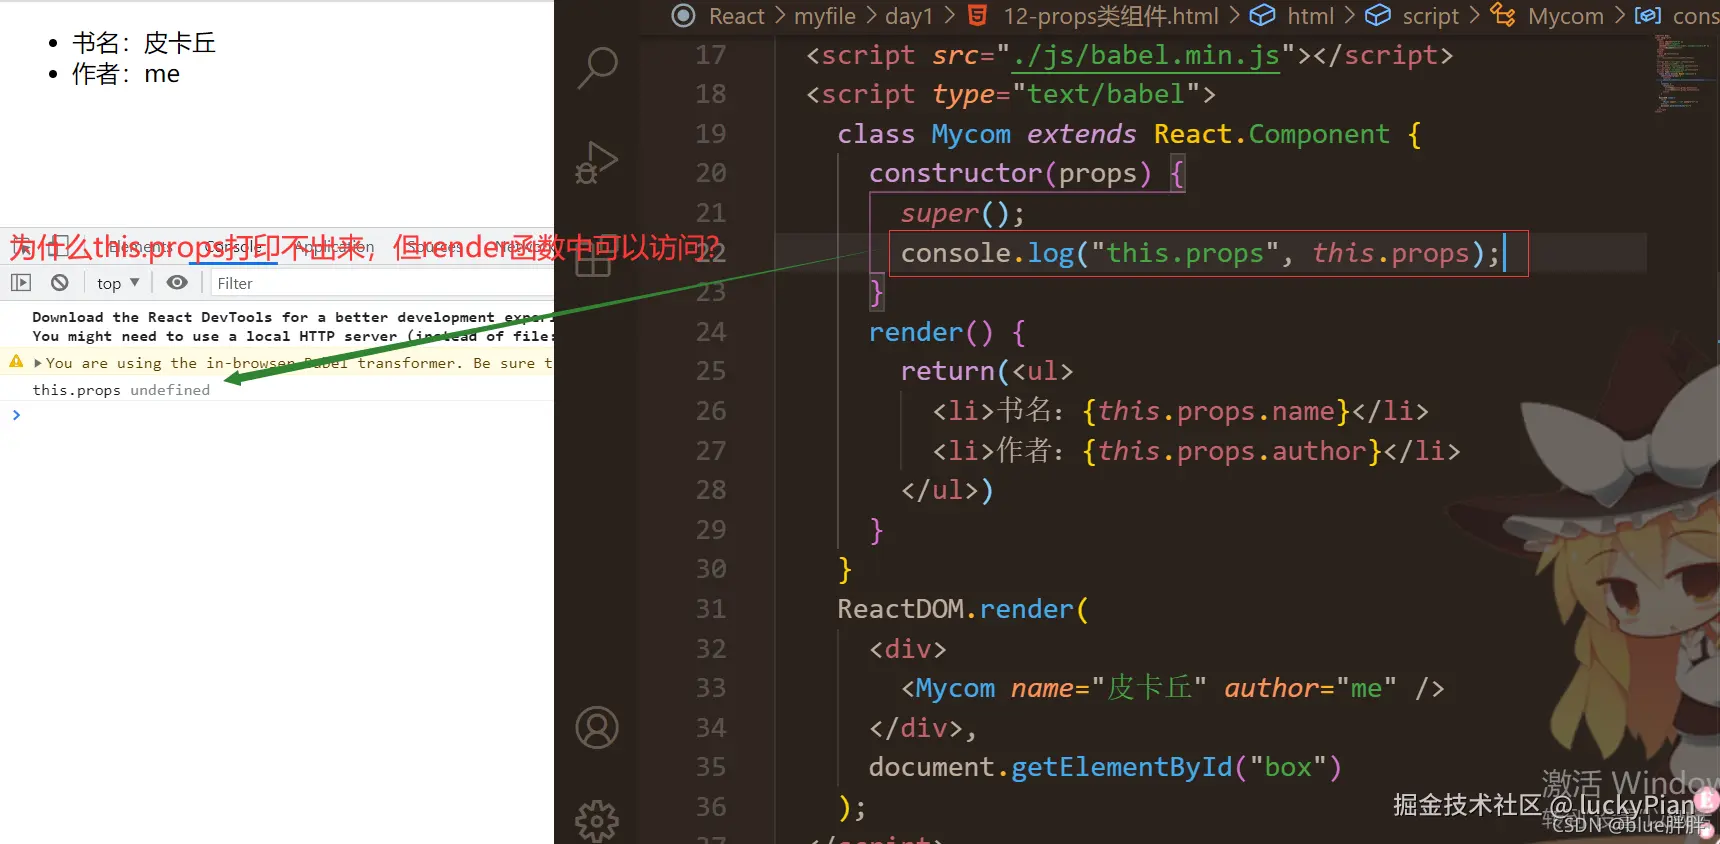1720x844 pixels.
Task: Toggle the device toolbar in DevTools
Action: pos(60,246)
